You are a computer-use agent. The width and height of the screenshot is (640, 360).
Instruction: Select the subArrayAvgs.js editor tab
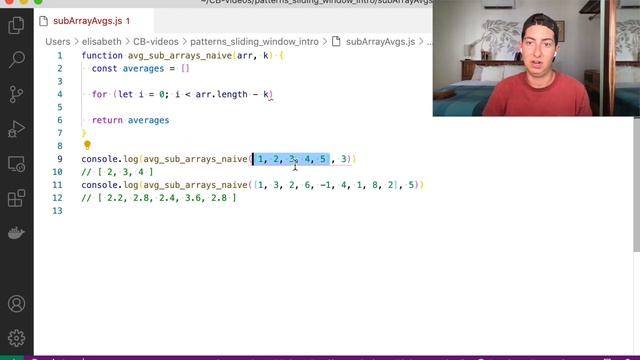[94, 21]
